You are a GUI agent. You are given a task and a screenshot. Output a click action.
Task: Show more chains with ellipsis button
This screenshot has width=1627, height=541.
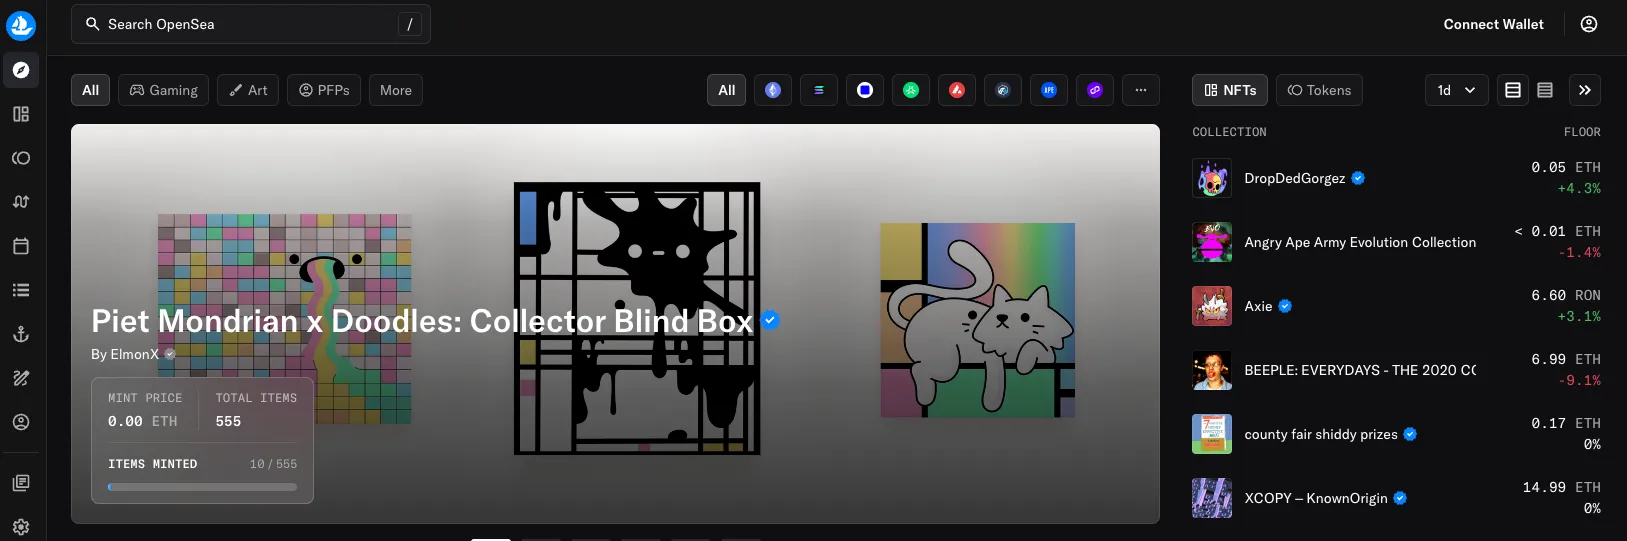point(1141,90)
